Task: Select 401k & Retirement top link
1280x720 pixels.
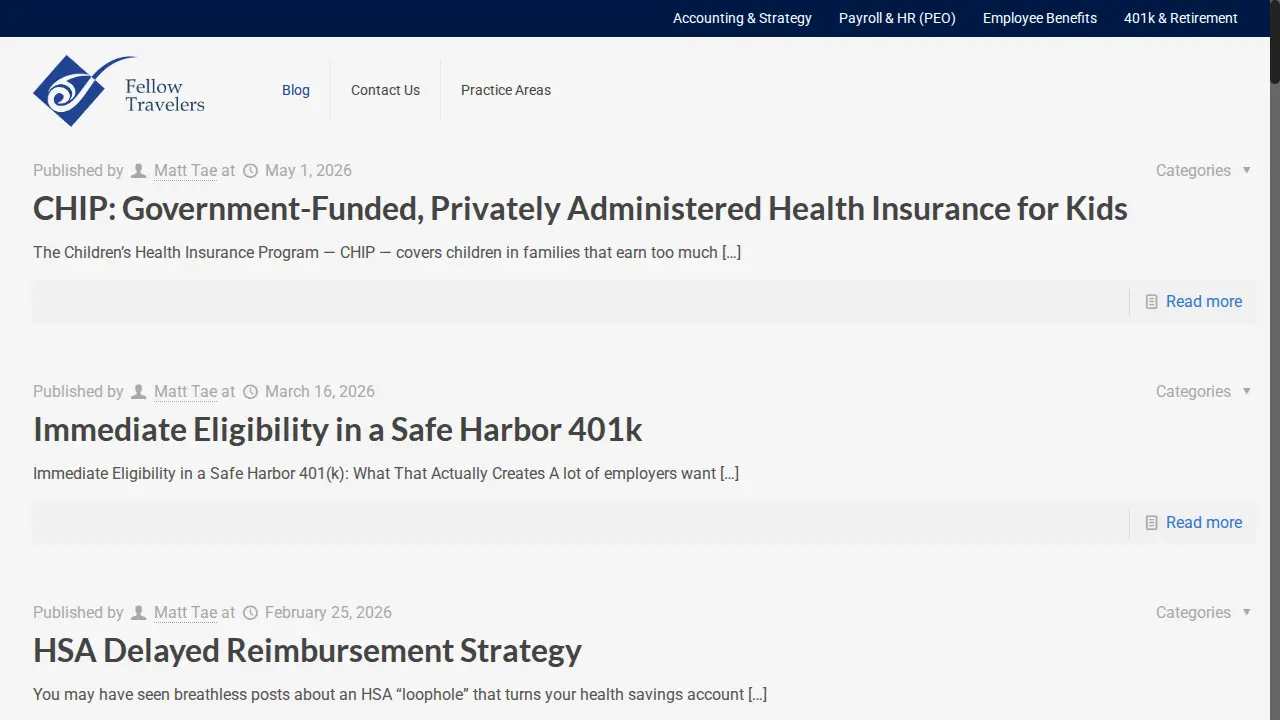Action: 1181,18
